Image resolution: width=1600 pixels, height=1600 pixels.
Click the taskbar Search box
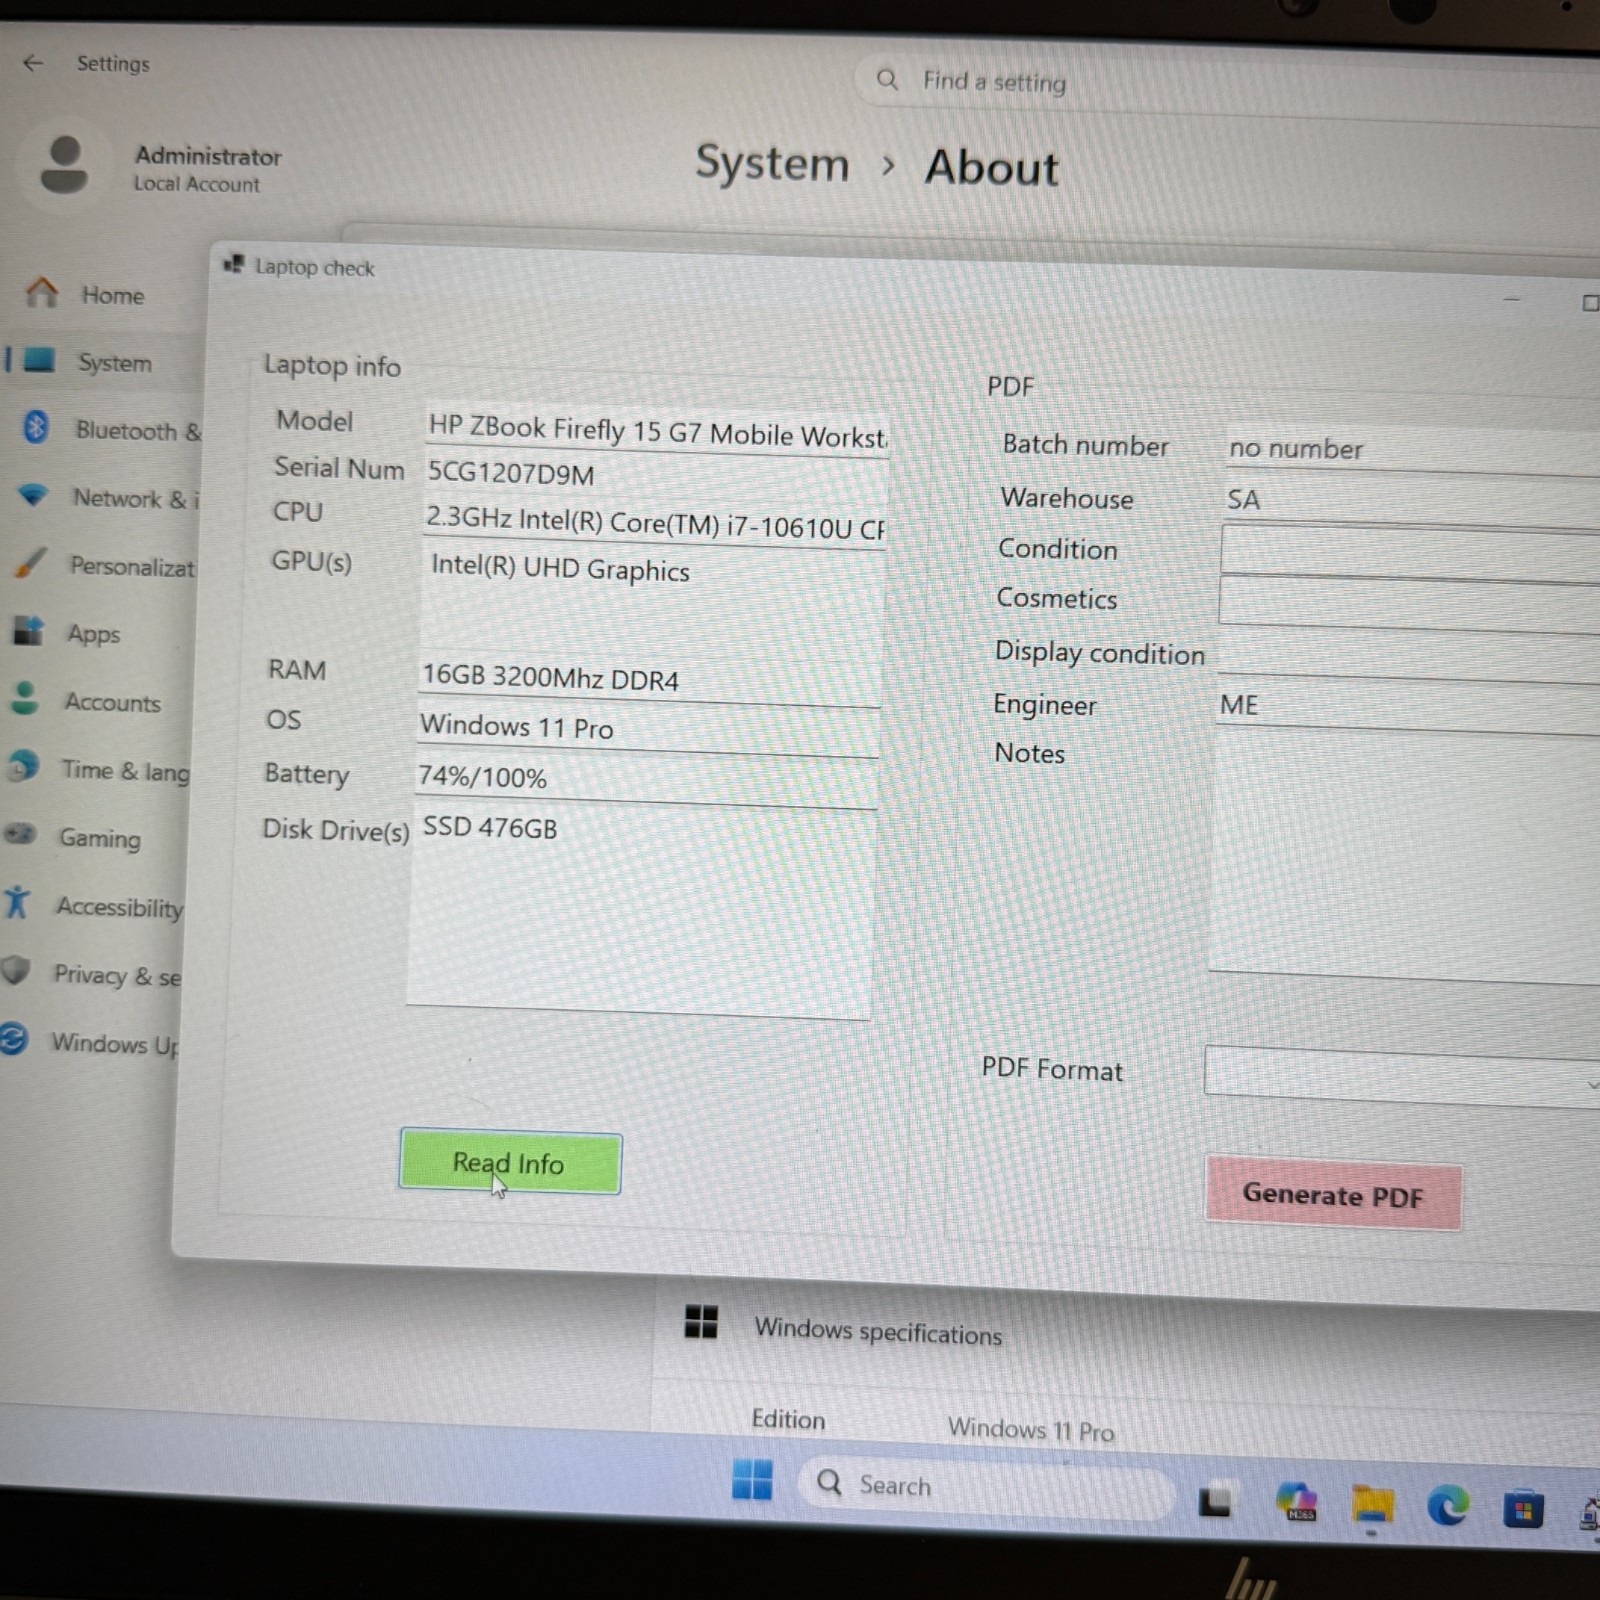(x=985, y=1487)
